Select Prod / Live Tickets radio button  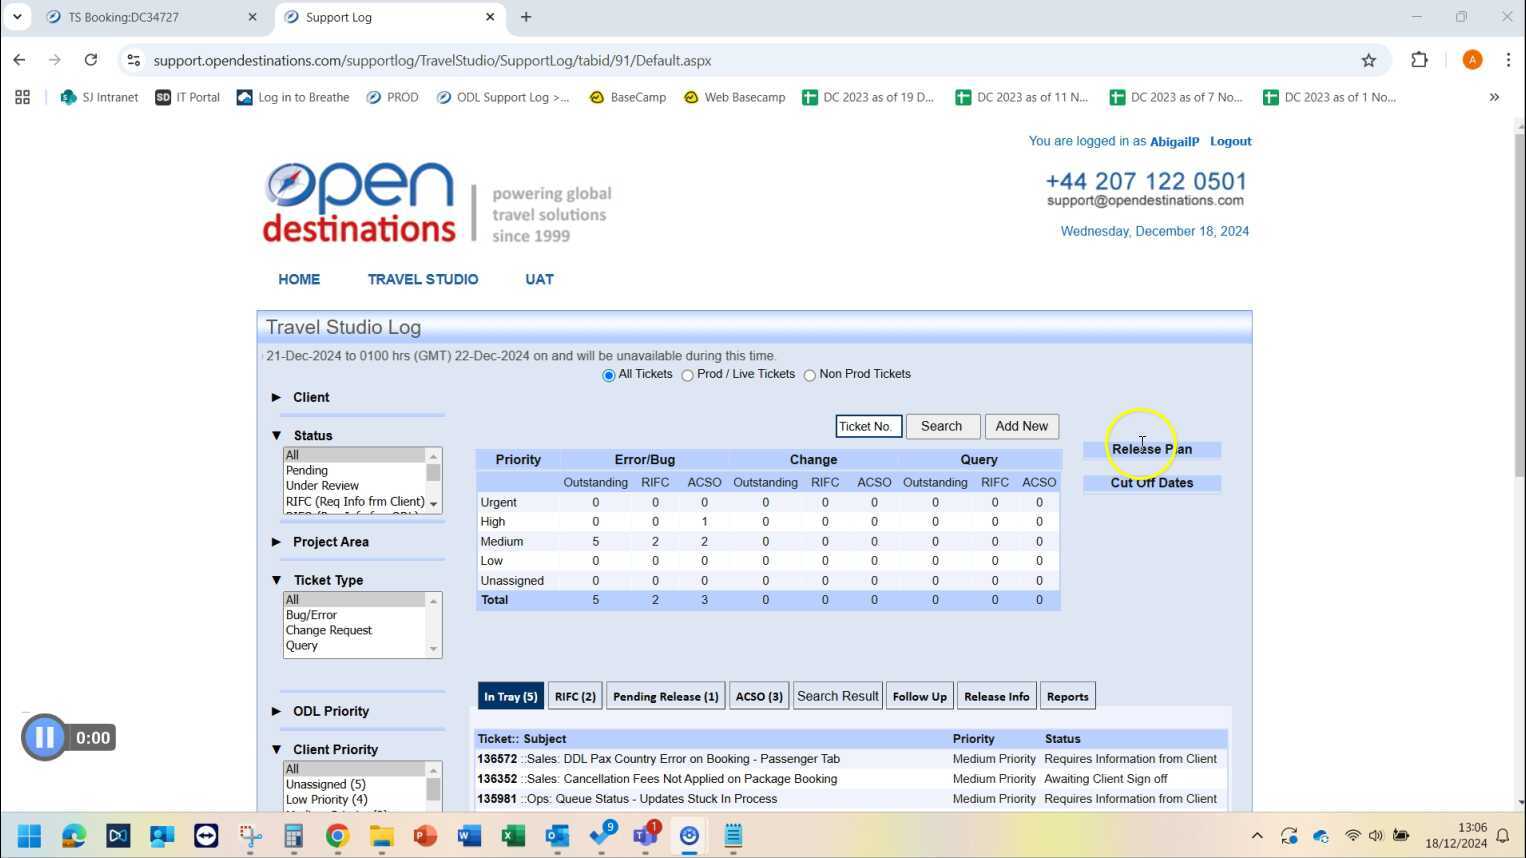pos(687,376)
